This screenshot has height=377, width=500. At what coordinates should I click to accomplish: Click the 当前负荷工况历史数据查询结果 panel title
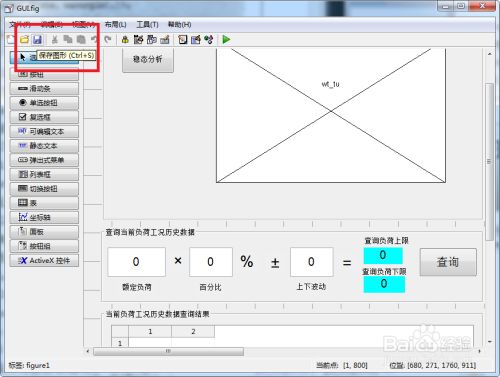[157, 314]
